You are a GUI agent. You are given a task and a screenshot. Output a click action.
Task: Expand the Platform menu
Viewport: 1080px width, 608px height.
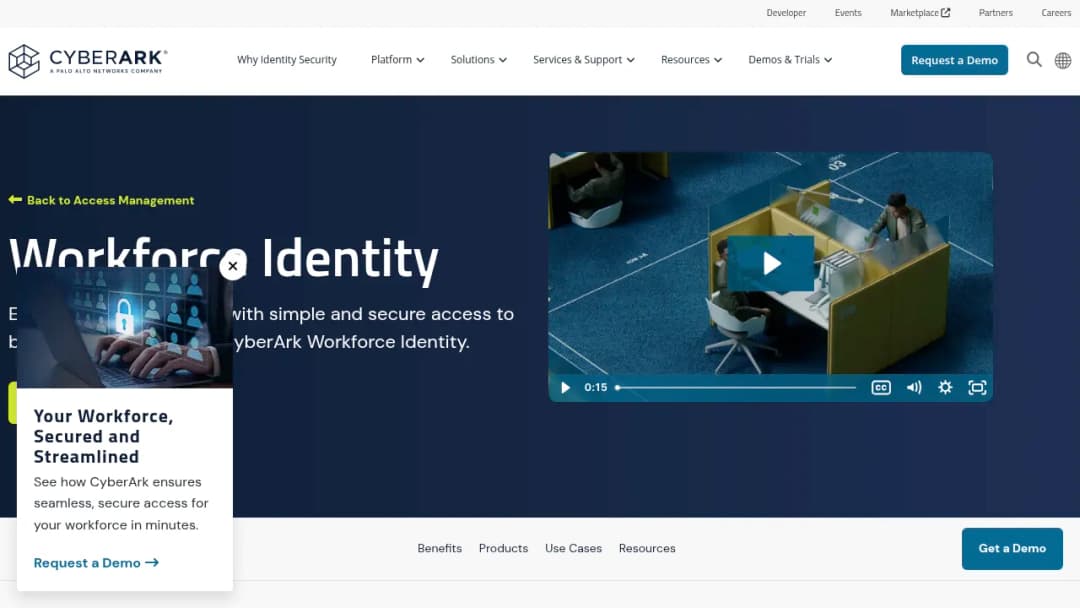(x=397, y=60)
